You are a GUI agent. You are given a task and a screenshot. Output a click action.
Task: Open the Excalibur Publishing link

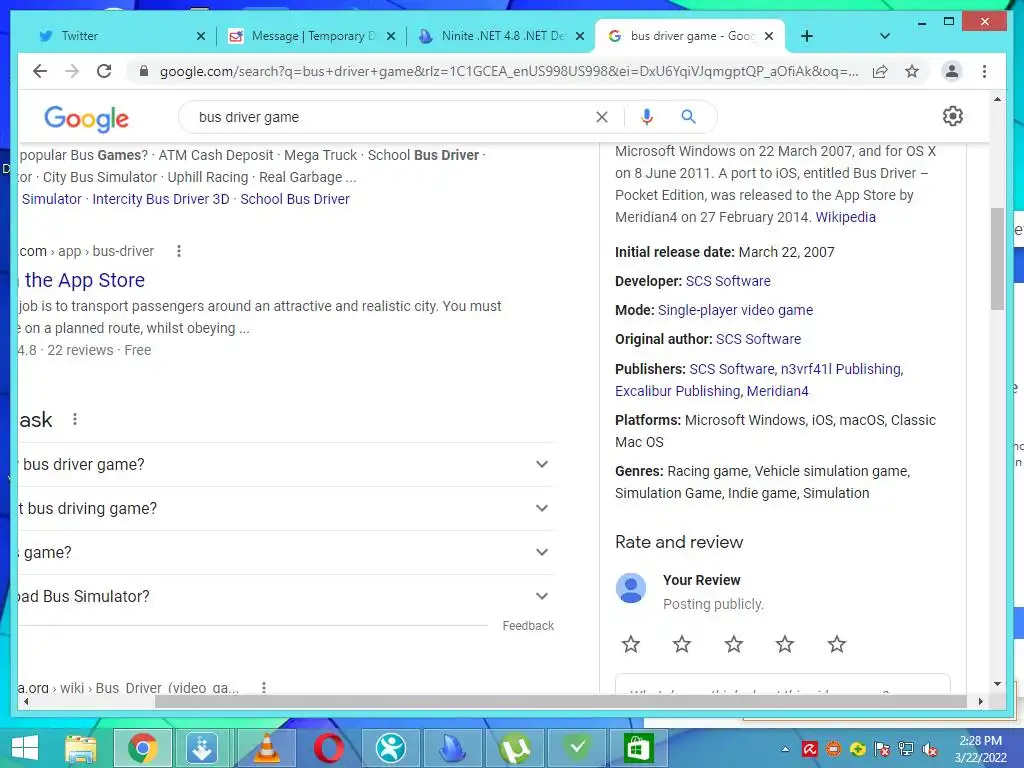click(678, 391)
